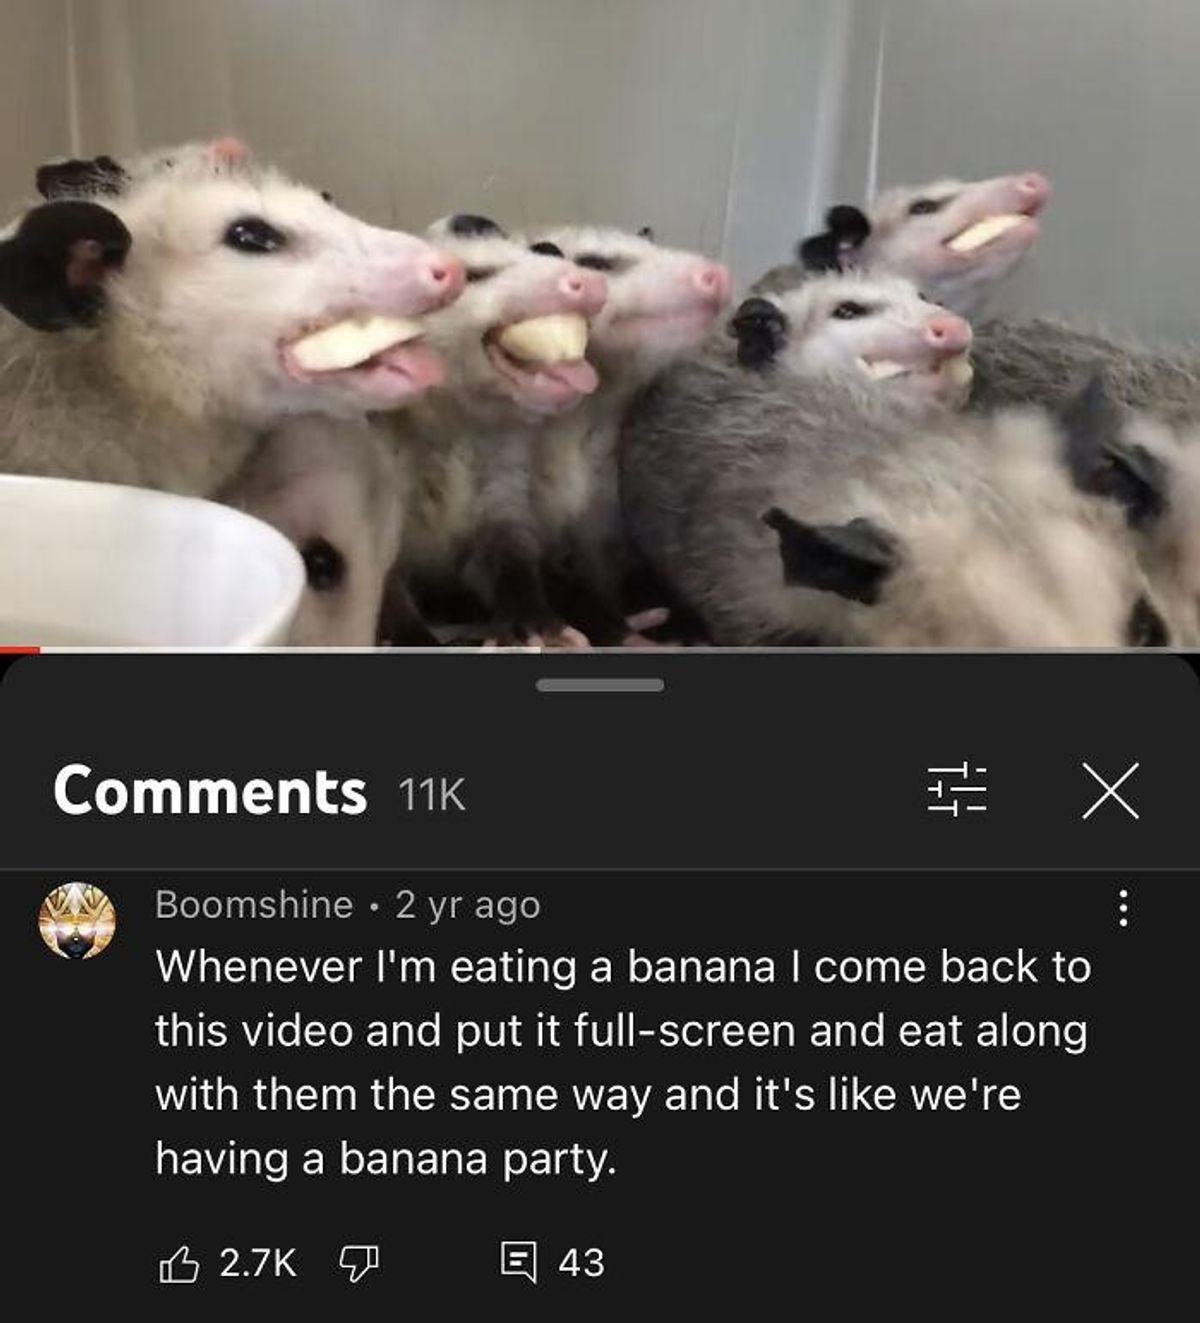Click the 2.7K like count
Screen dimensions: 1200x1323
tap(258, 1264)
